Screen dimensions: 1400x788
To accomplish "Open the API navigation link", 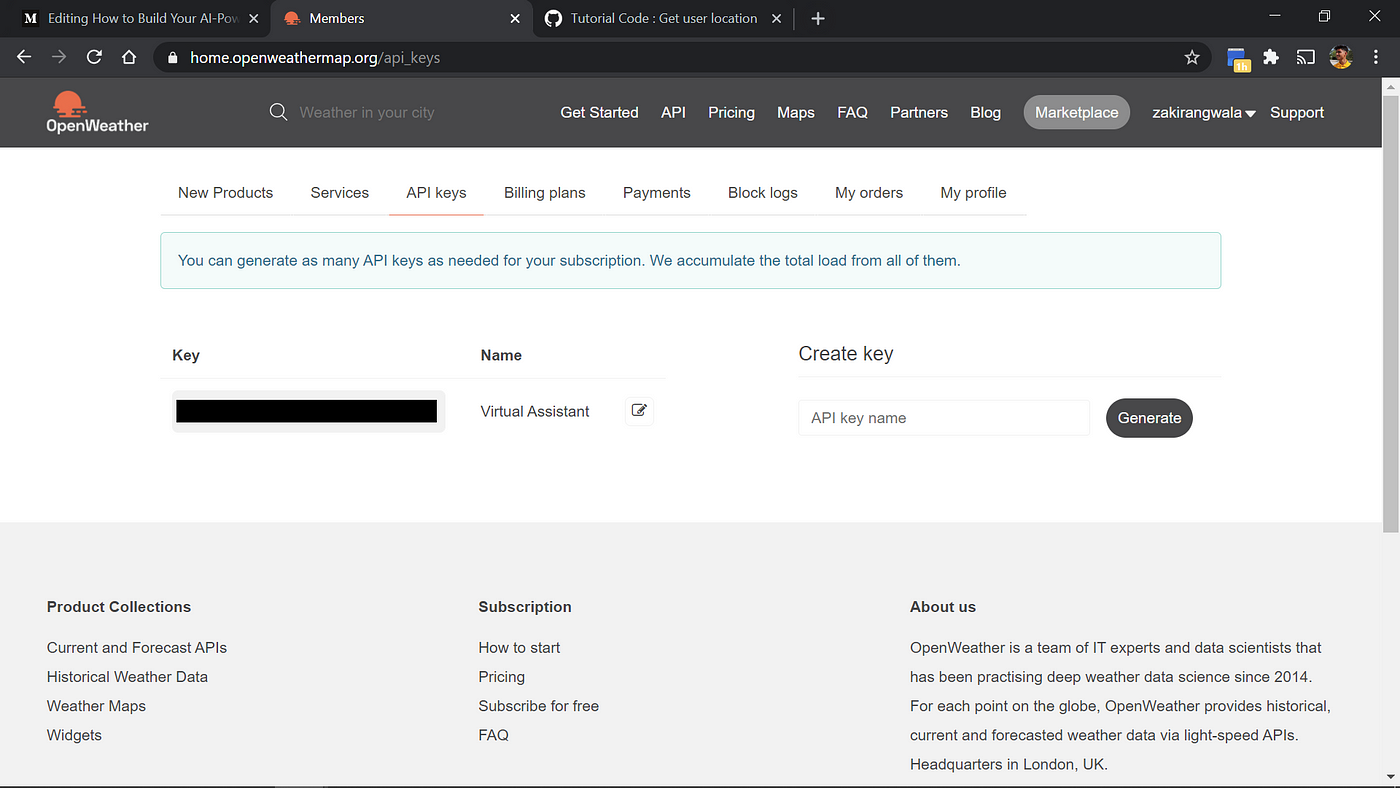I will pos(673,112).
